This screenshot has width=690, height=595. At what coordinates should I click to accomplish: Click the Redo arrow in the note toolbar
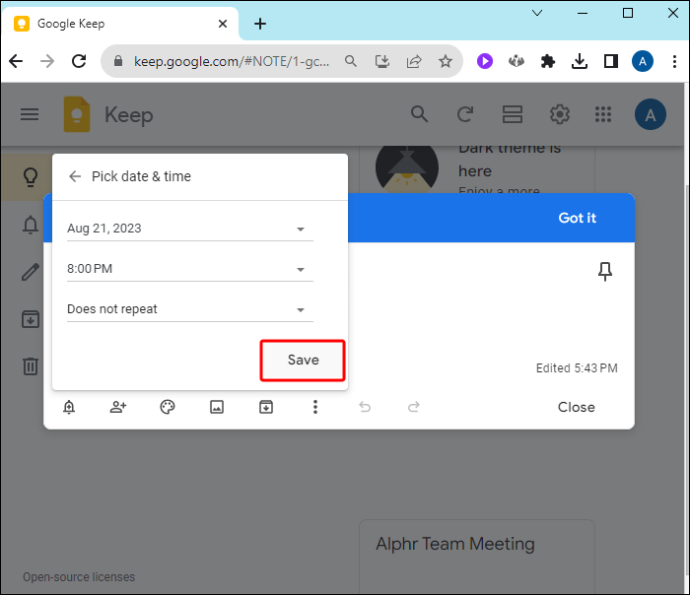414,407
